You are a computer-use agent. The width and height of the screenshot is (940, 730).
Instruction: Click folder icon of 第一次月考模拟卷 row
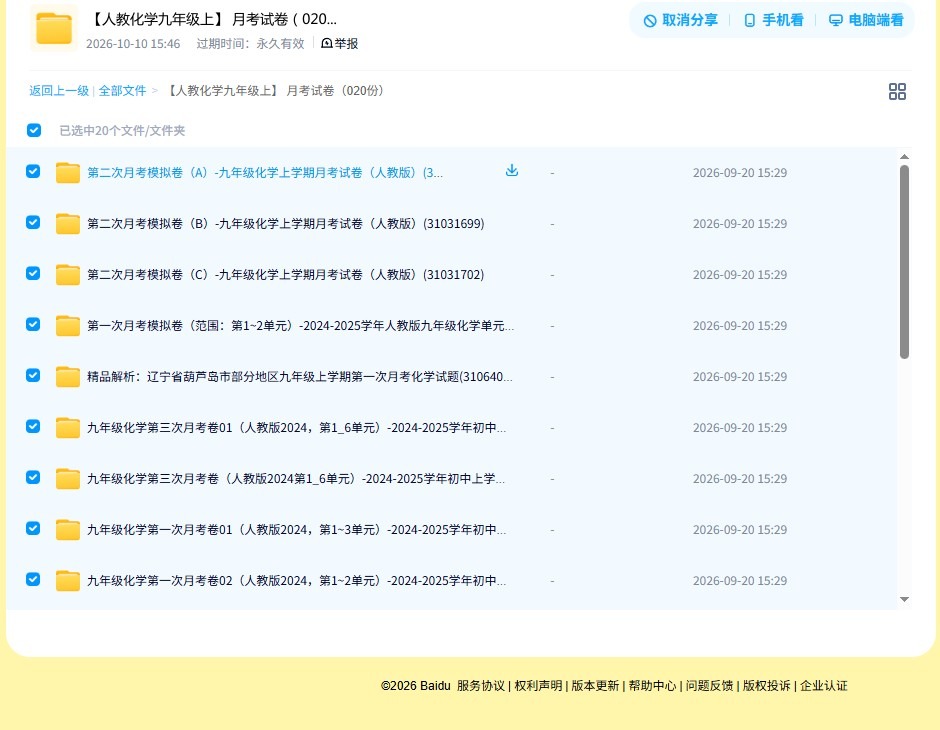(68, 325)
